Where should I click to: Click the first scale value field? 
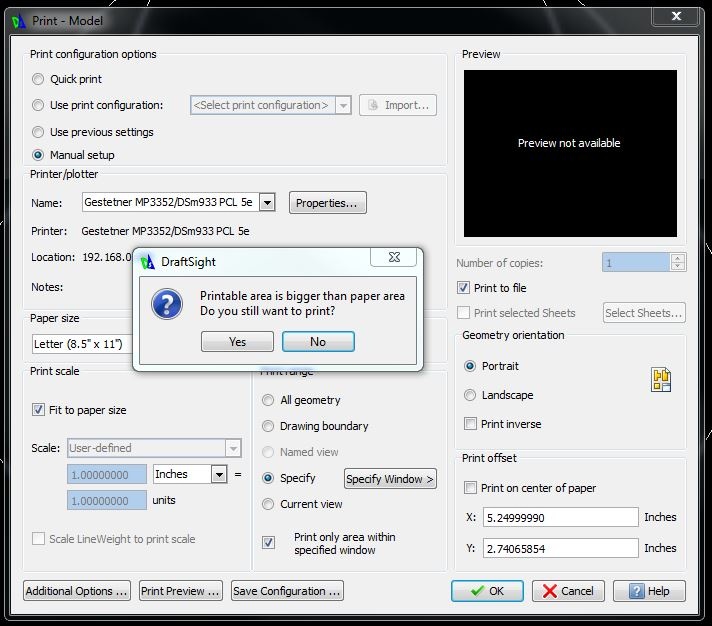pyautogui.click(x=107, y=475)
